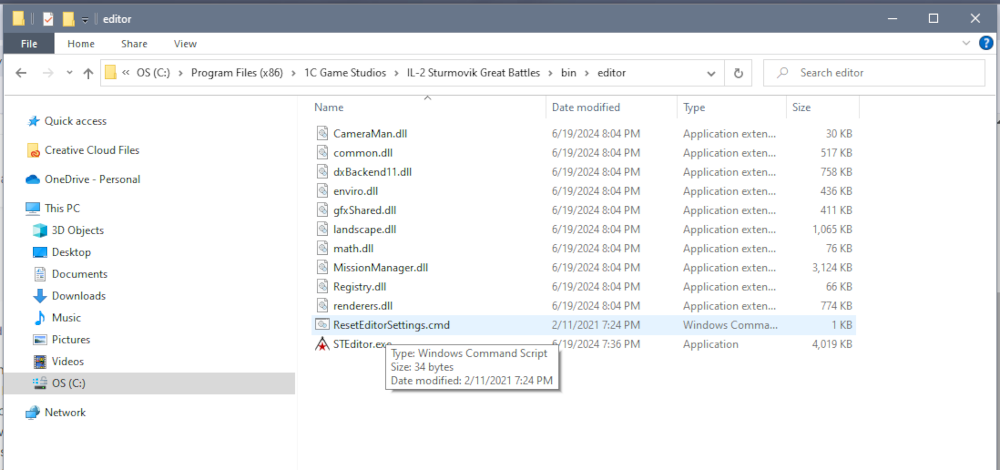
Task: Click the Properties icon in title bar
Action: click(48, 19)
